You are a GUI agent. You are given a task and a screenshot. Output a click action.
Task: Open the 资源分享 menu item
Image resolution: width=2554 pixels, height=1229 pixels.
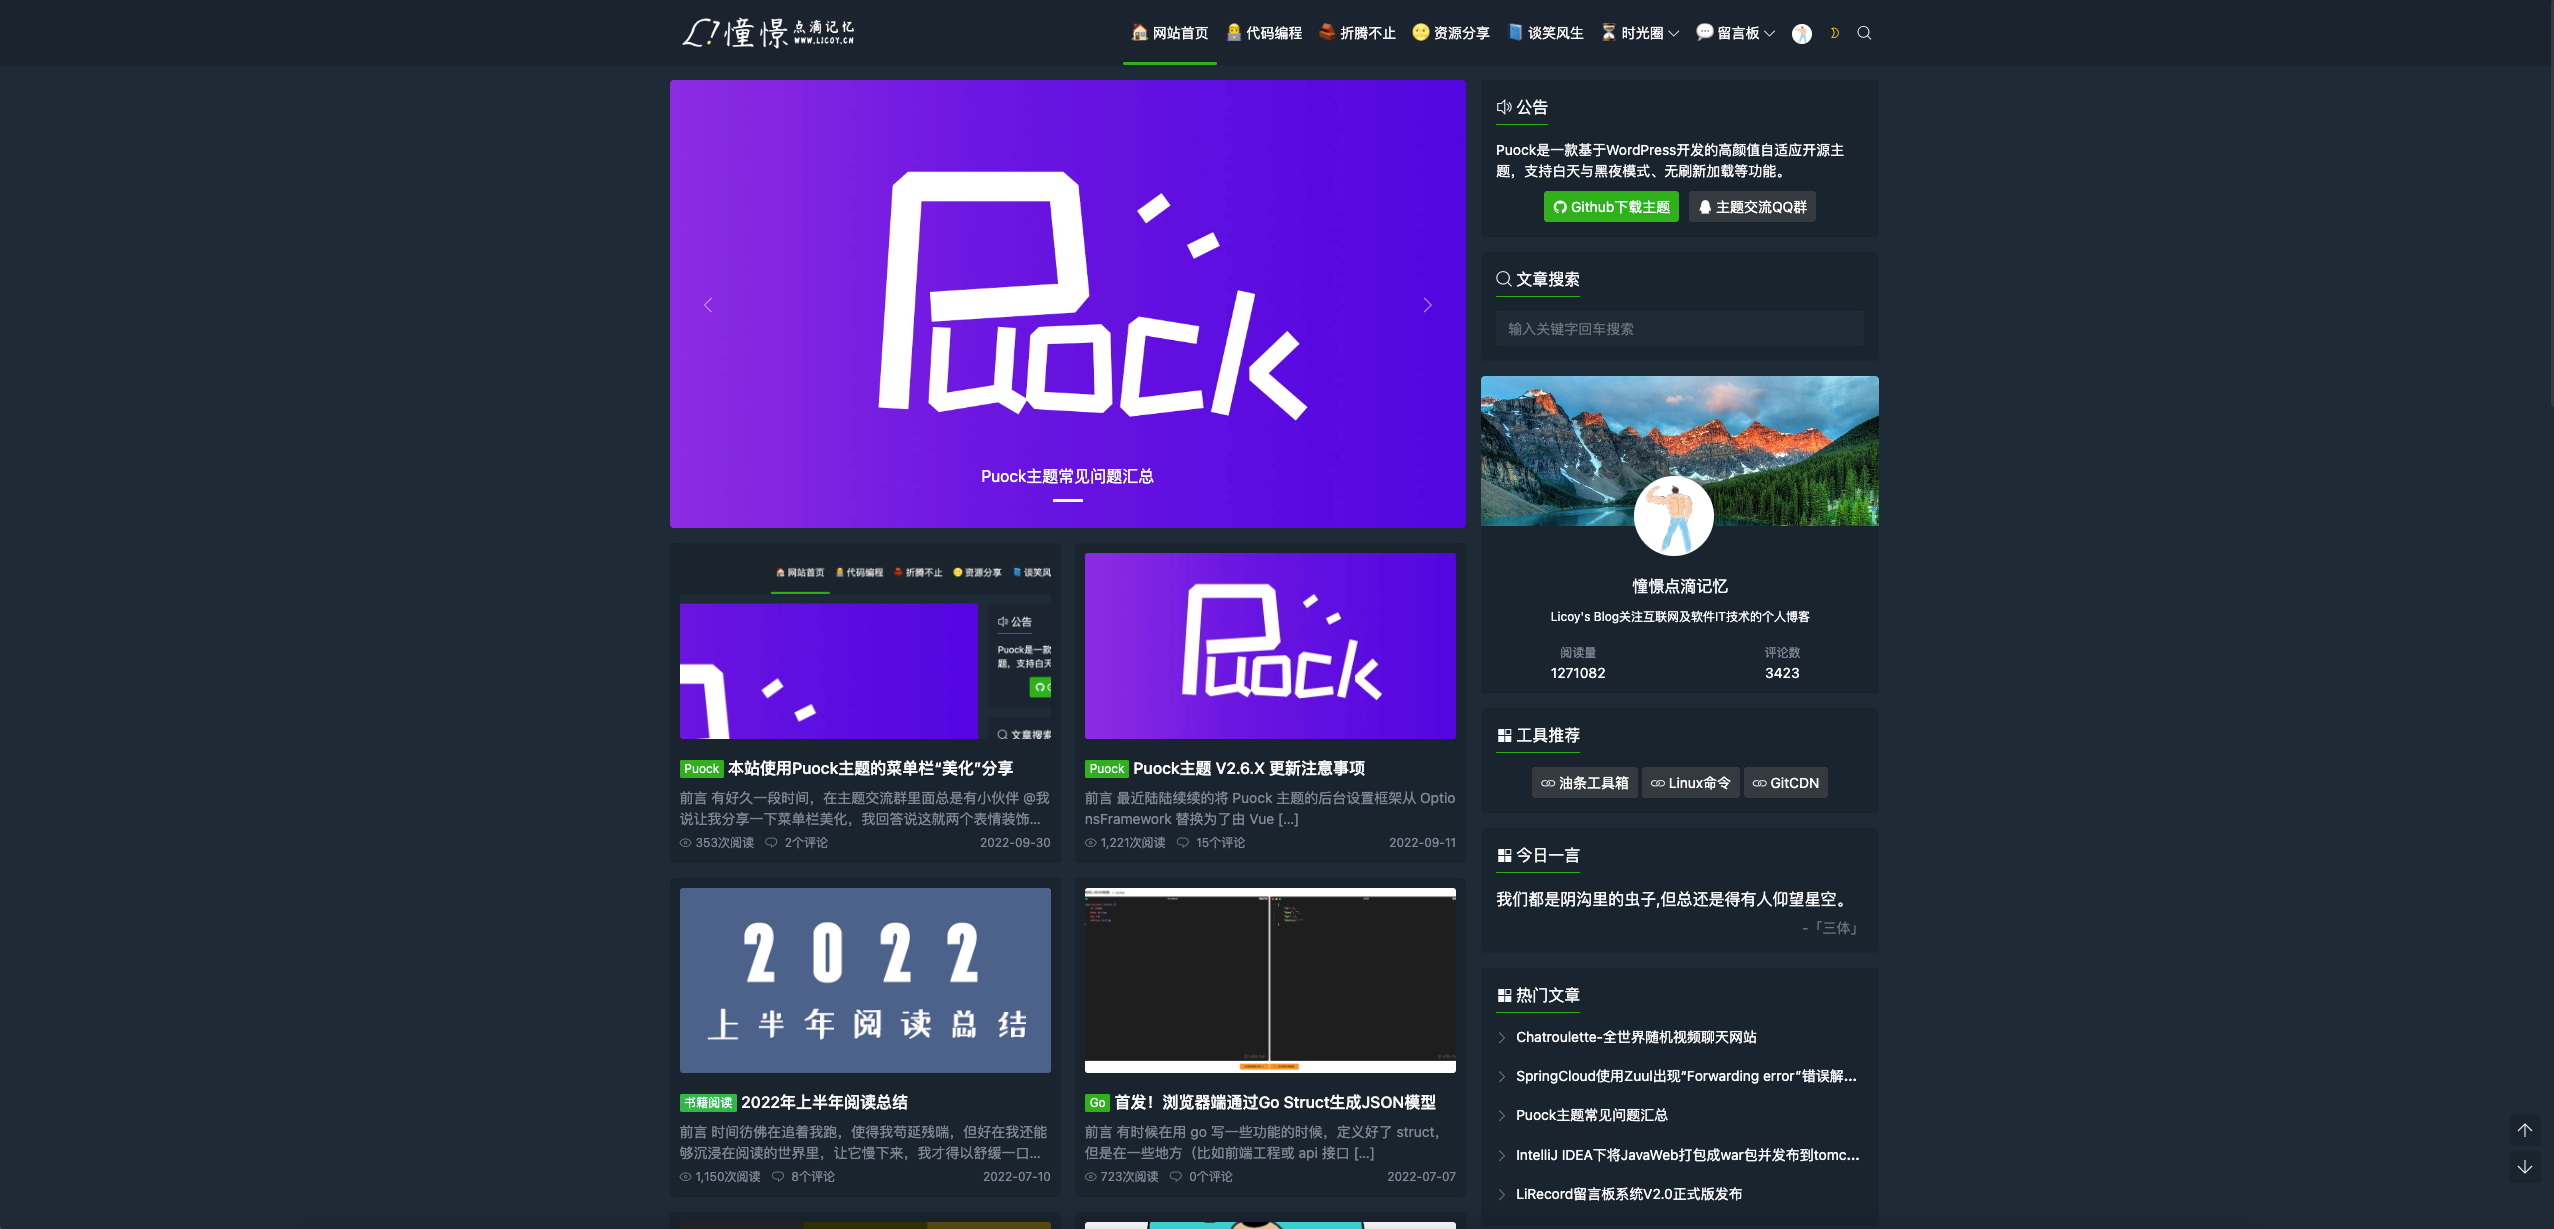(1451, 33)
